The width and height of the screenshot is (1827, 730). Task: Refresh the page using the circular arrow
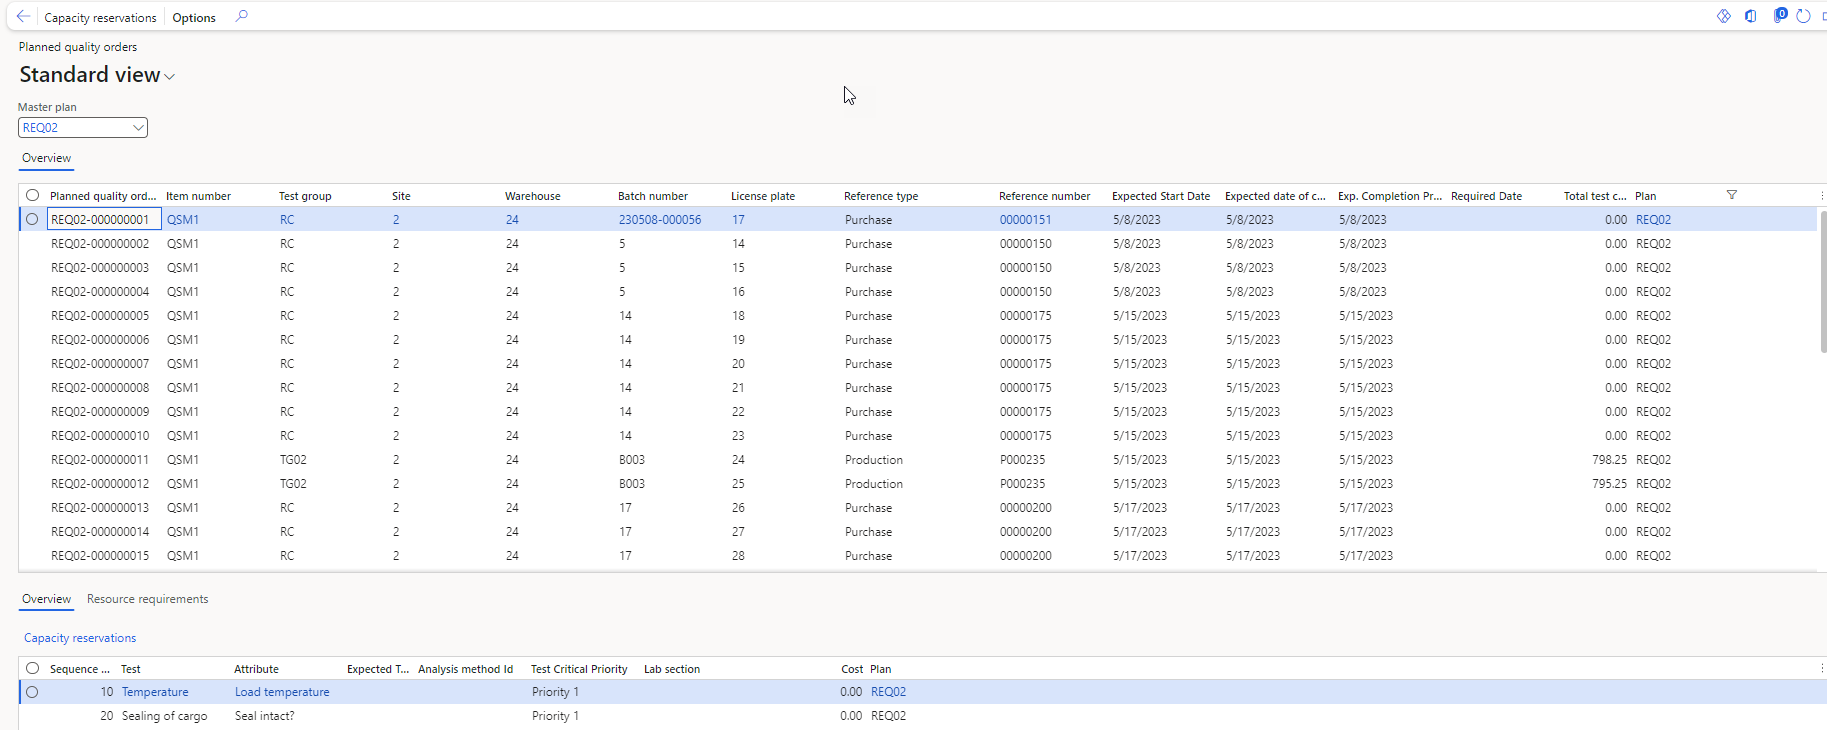(x=1803, y=16)
